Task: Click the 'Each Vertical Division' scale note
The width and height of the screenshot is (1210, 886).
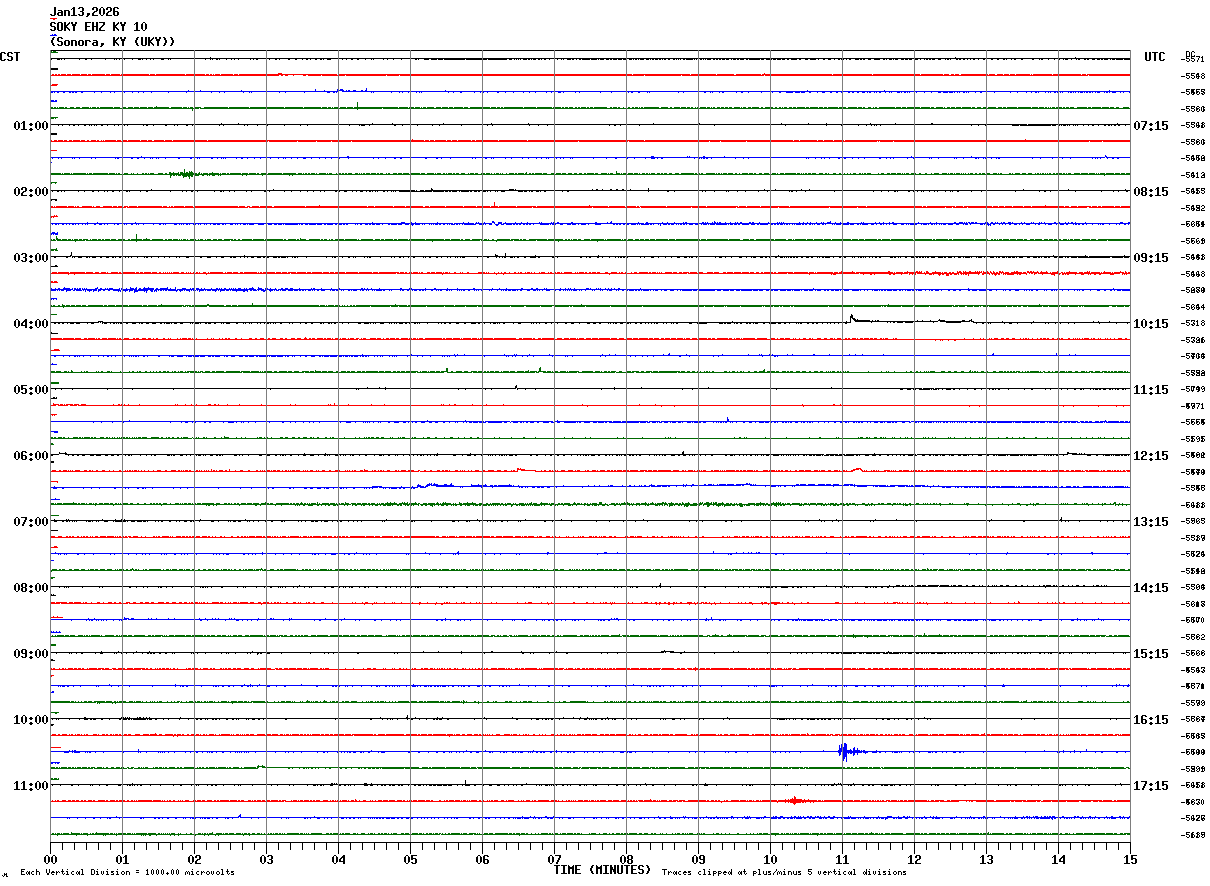Action: 127,872
